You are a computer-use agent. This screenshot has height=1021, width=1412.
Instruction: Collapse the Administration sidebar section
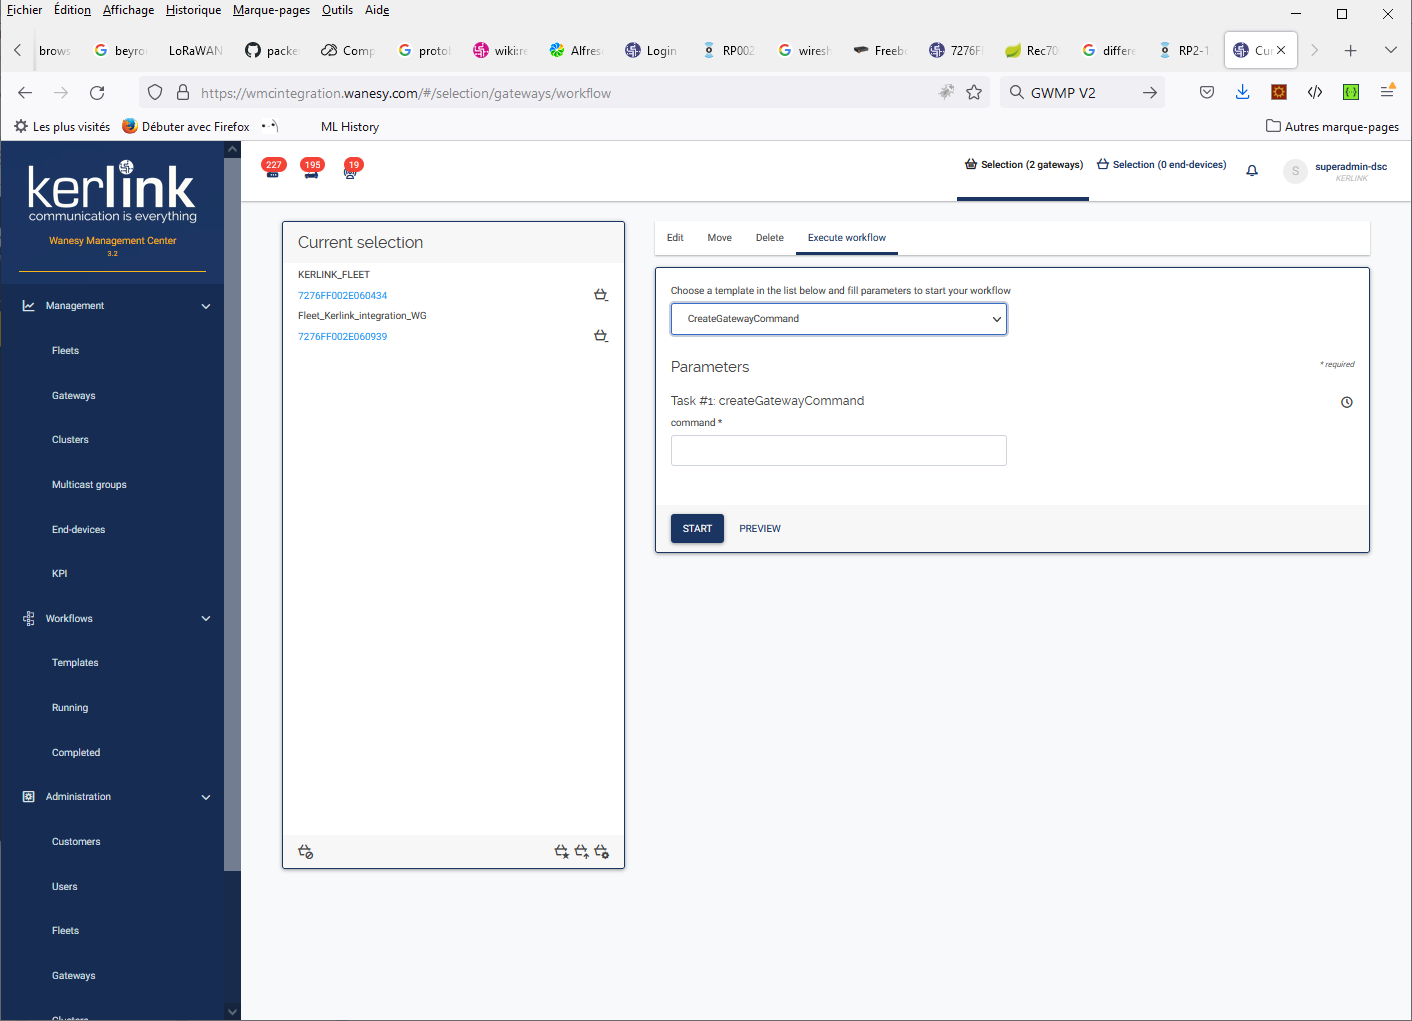point(206,797)
